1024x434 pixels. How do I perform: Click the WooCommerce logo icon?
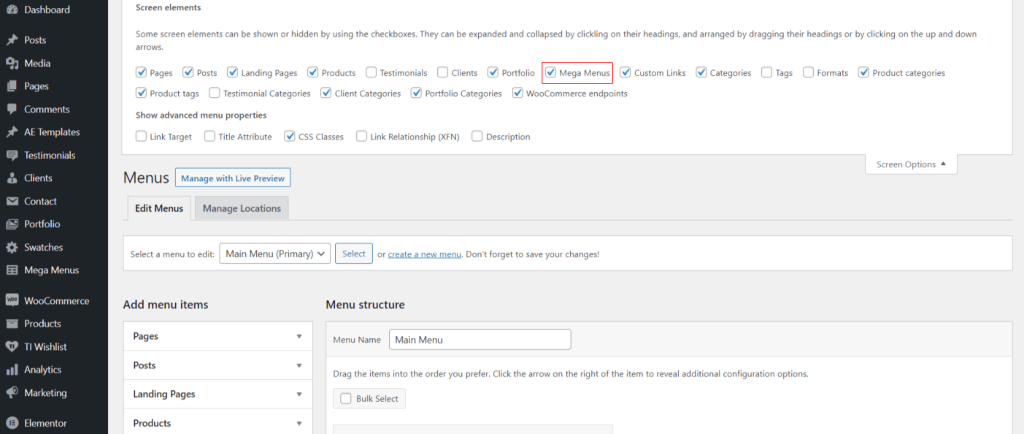[12, 301]
